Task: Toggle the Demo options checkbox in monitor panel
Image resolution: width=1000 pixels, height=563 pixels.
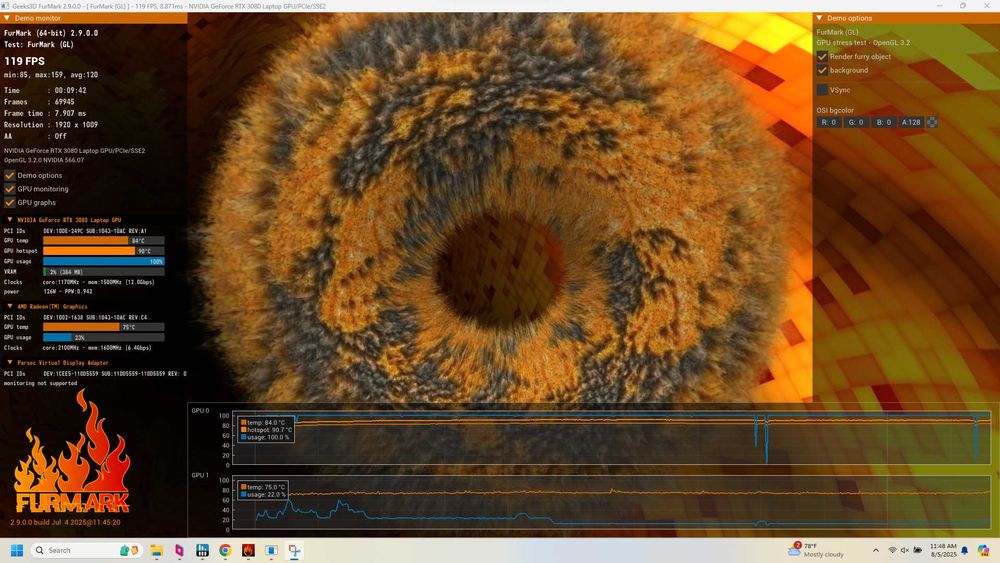Action: click(x=10, y=175)
